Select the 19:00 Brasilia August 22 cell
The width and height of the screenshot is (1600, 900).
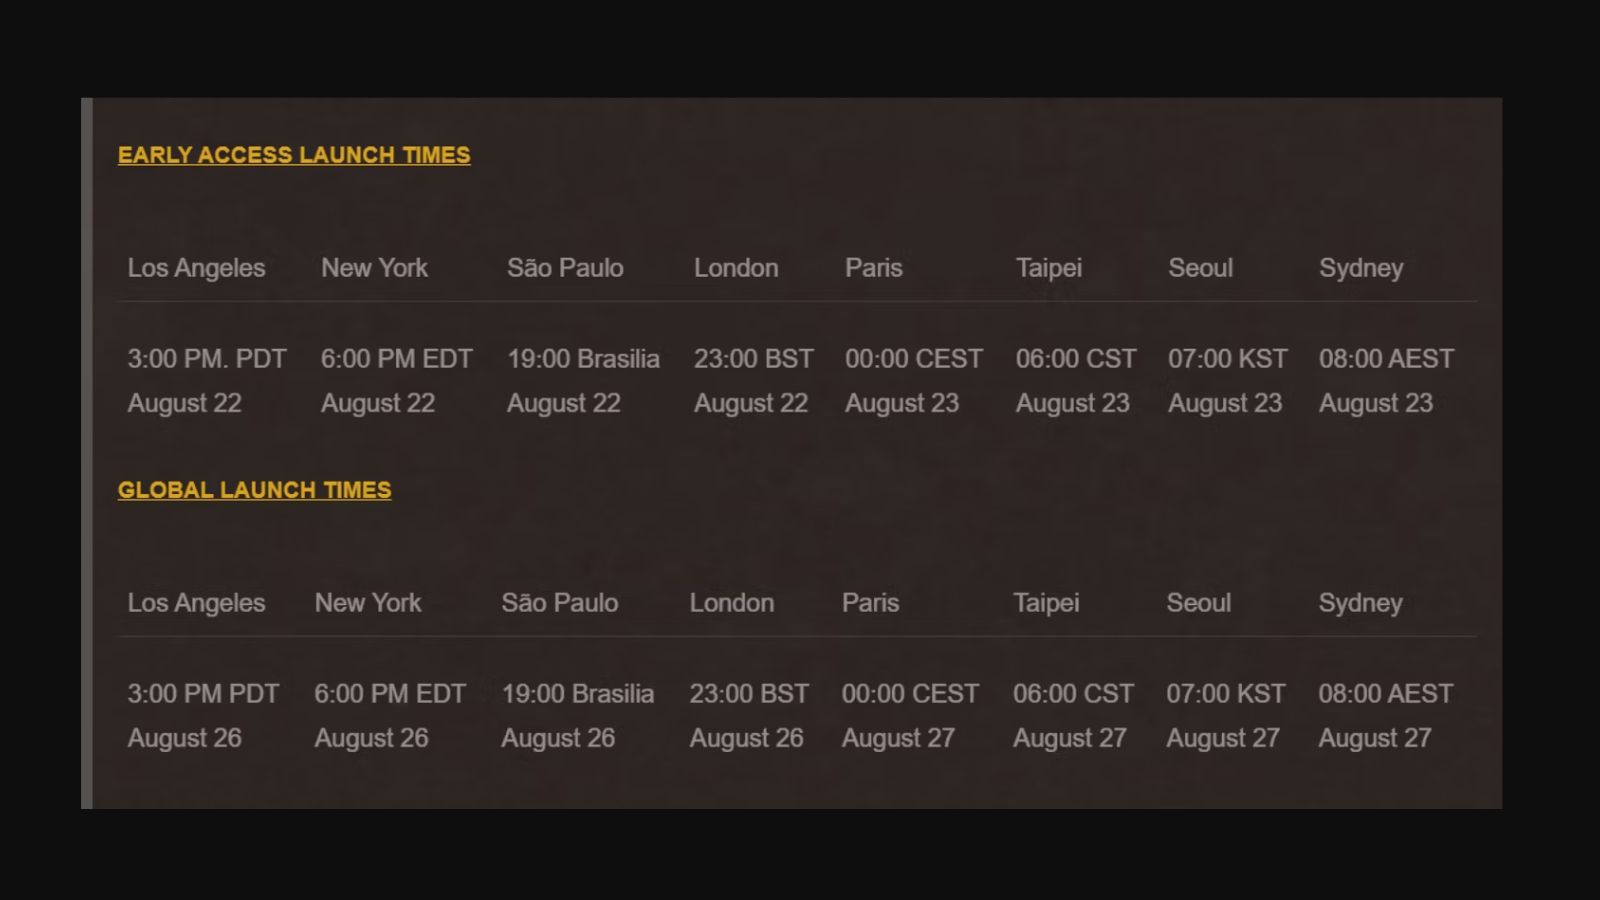583,380
